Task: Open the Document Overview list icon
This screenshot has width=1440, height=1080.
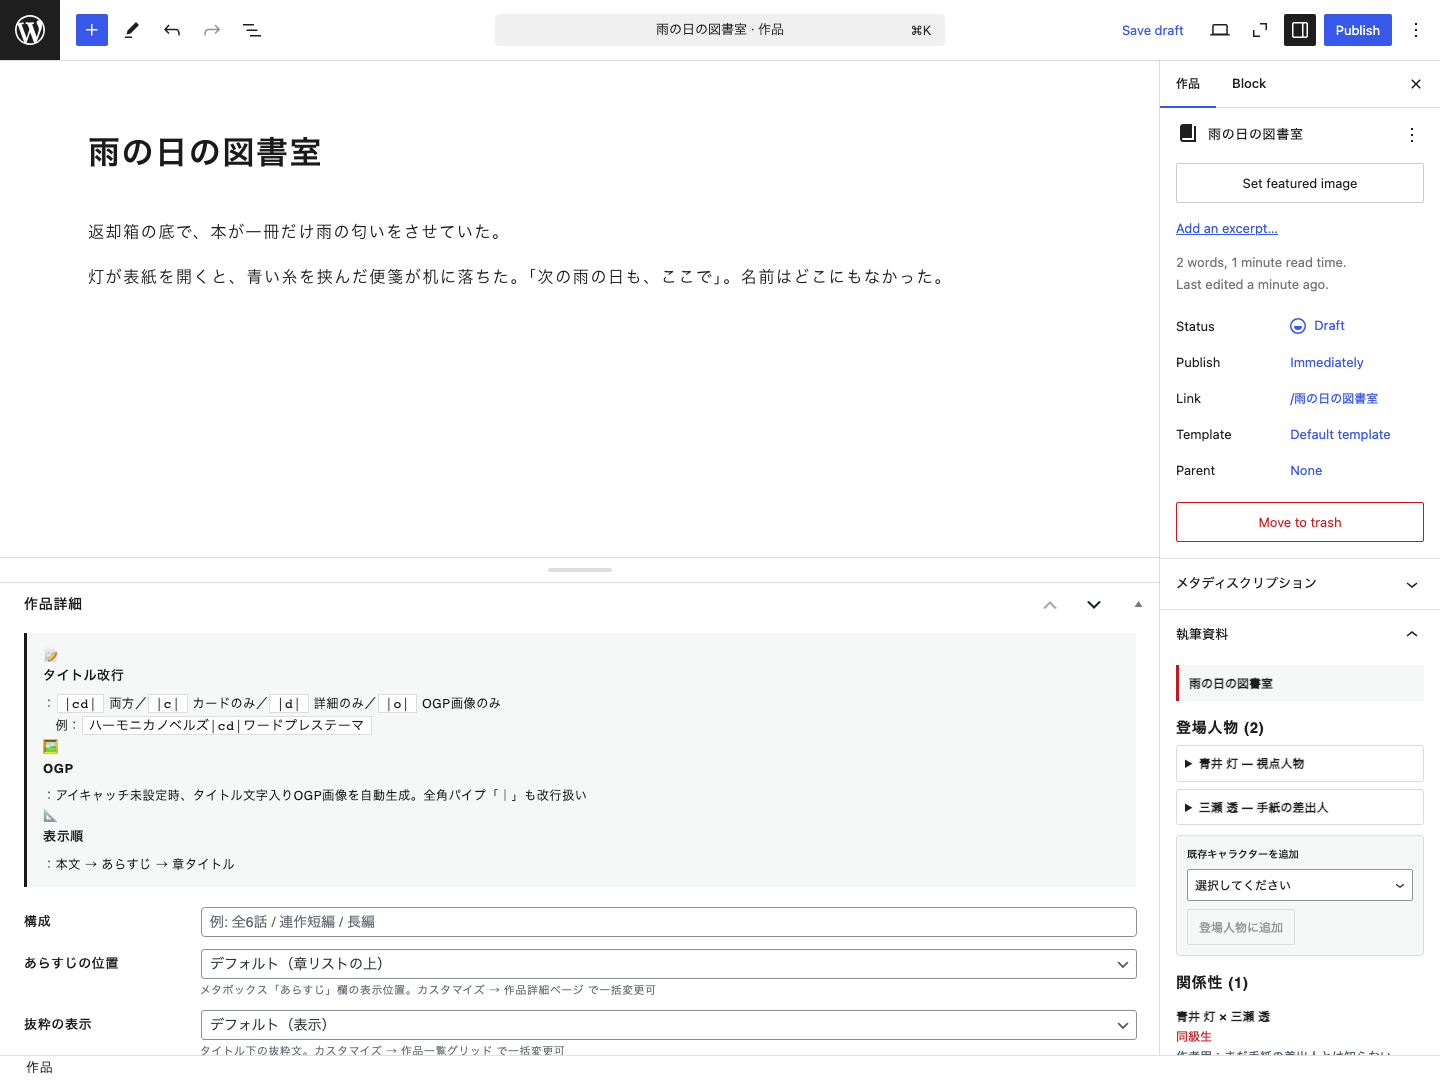Action: coord(252,30)
